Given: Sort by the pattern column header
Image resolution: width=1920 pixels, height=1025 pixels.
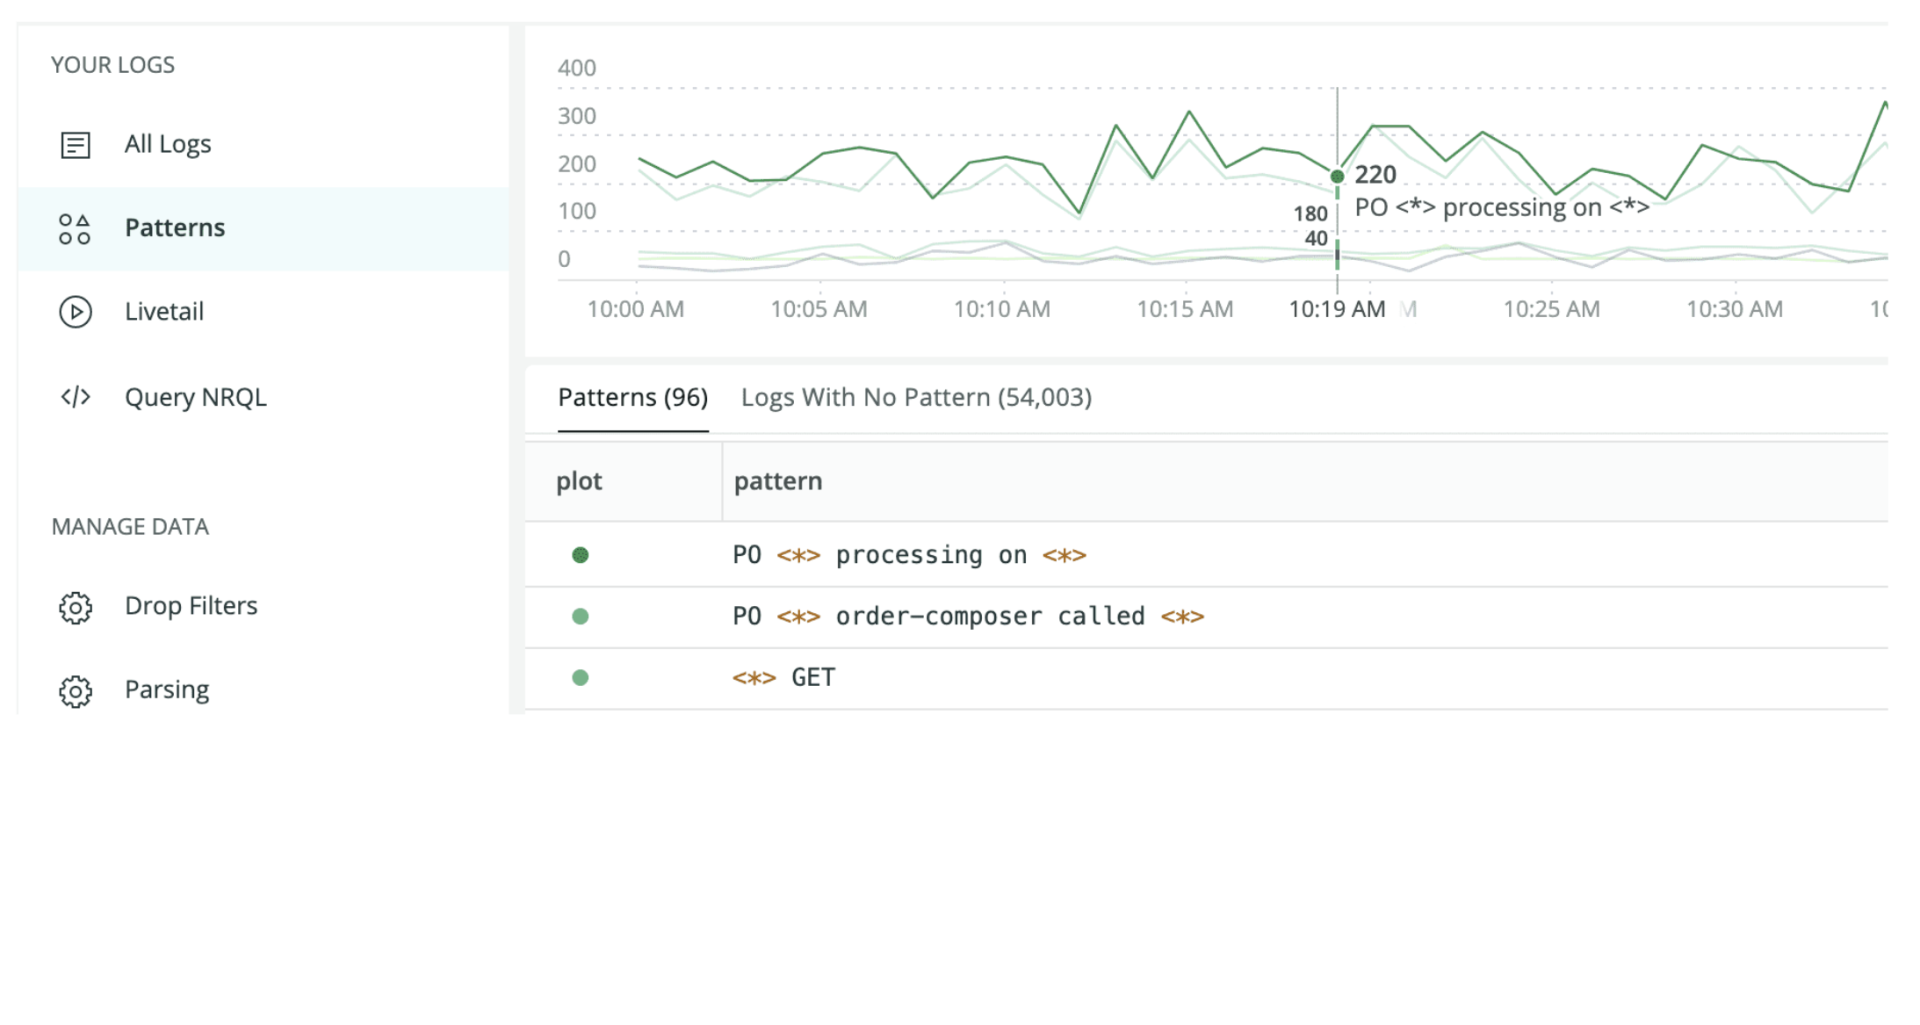Looking at the screenshot, I should tap(777, 482).
